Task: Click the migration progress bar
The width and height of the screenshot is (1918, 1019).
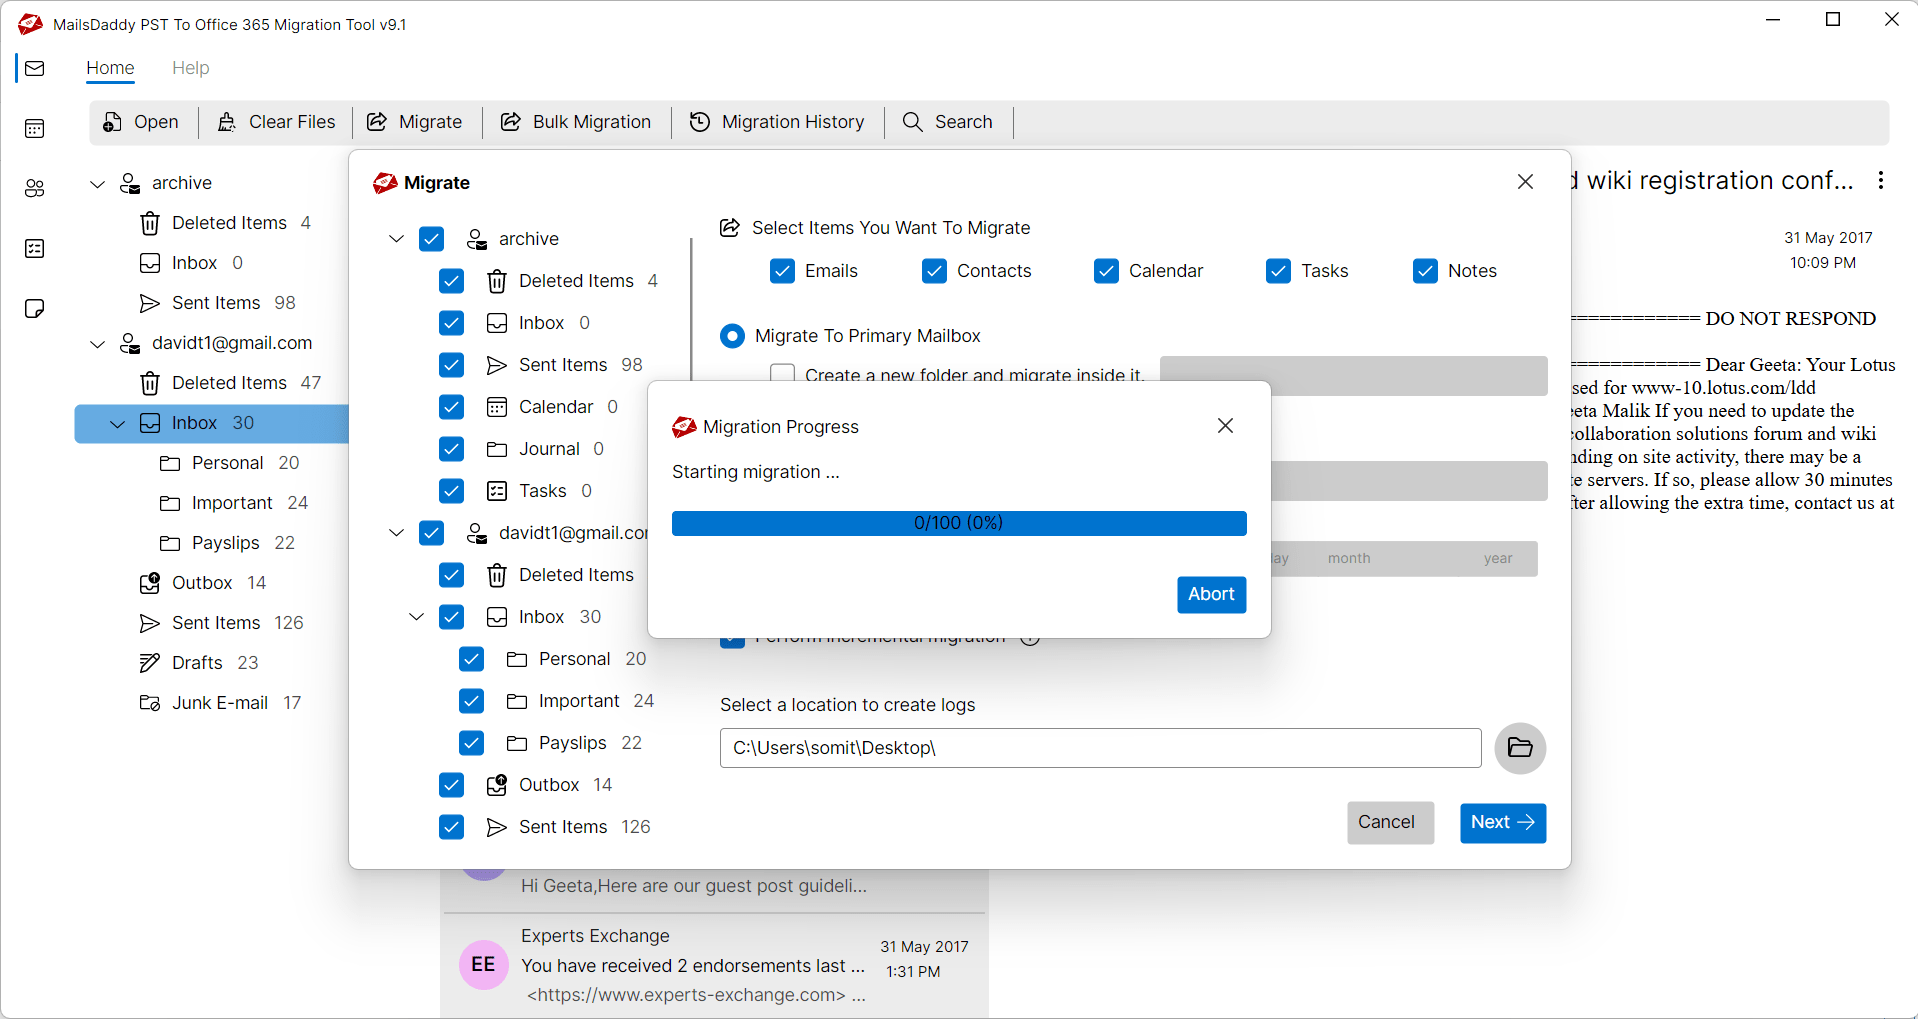Action: pyautogui.click(x=958, y=522)
